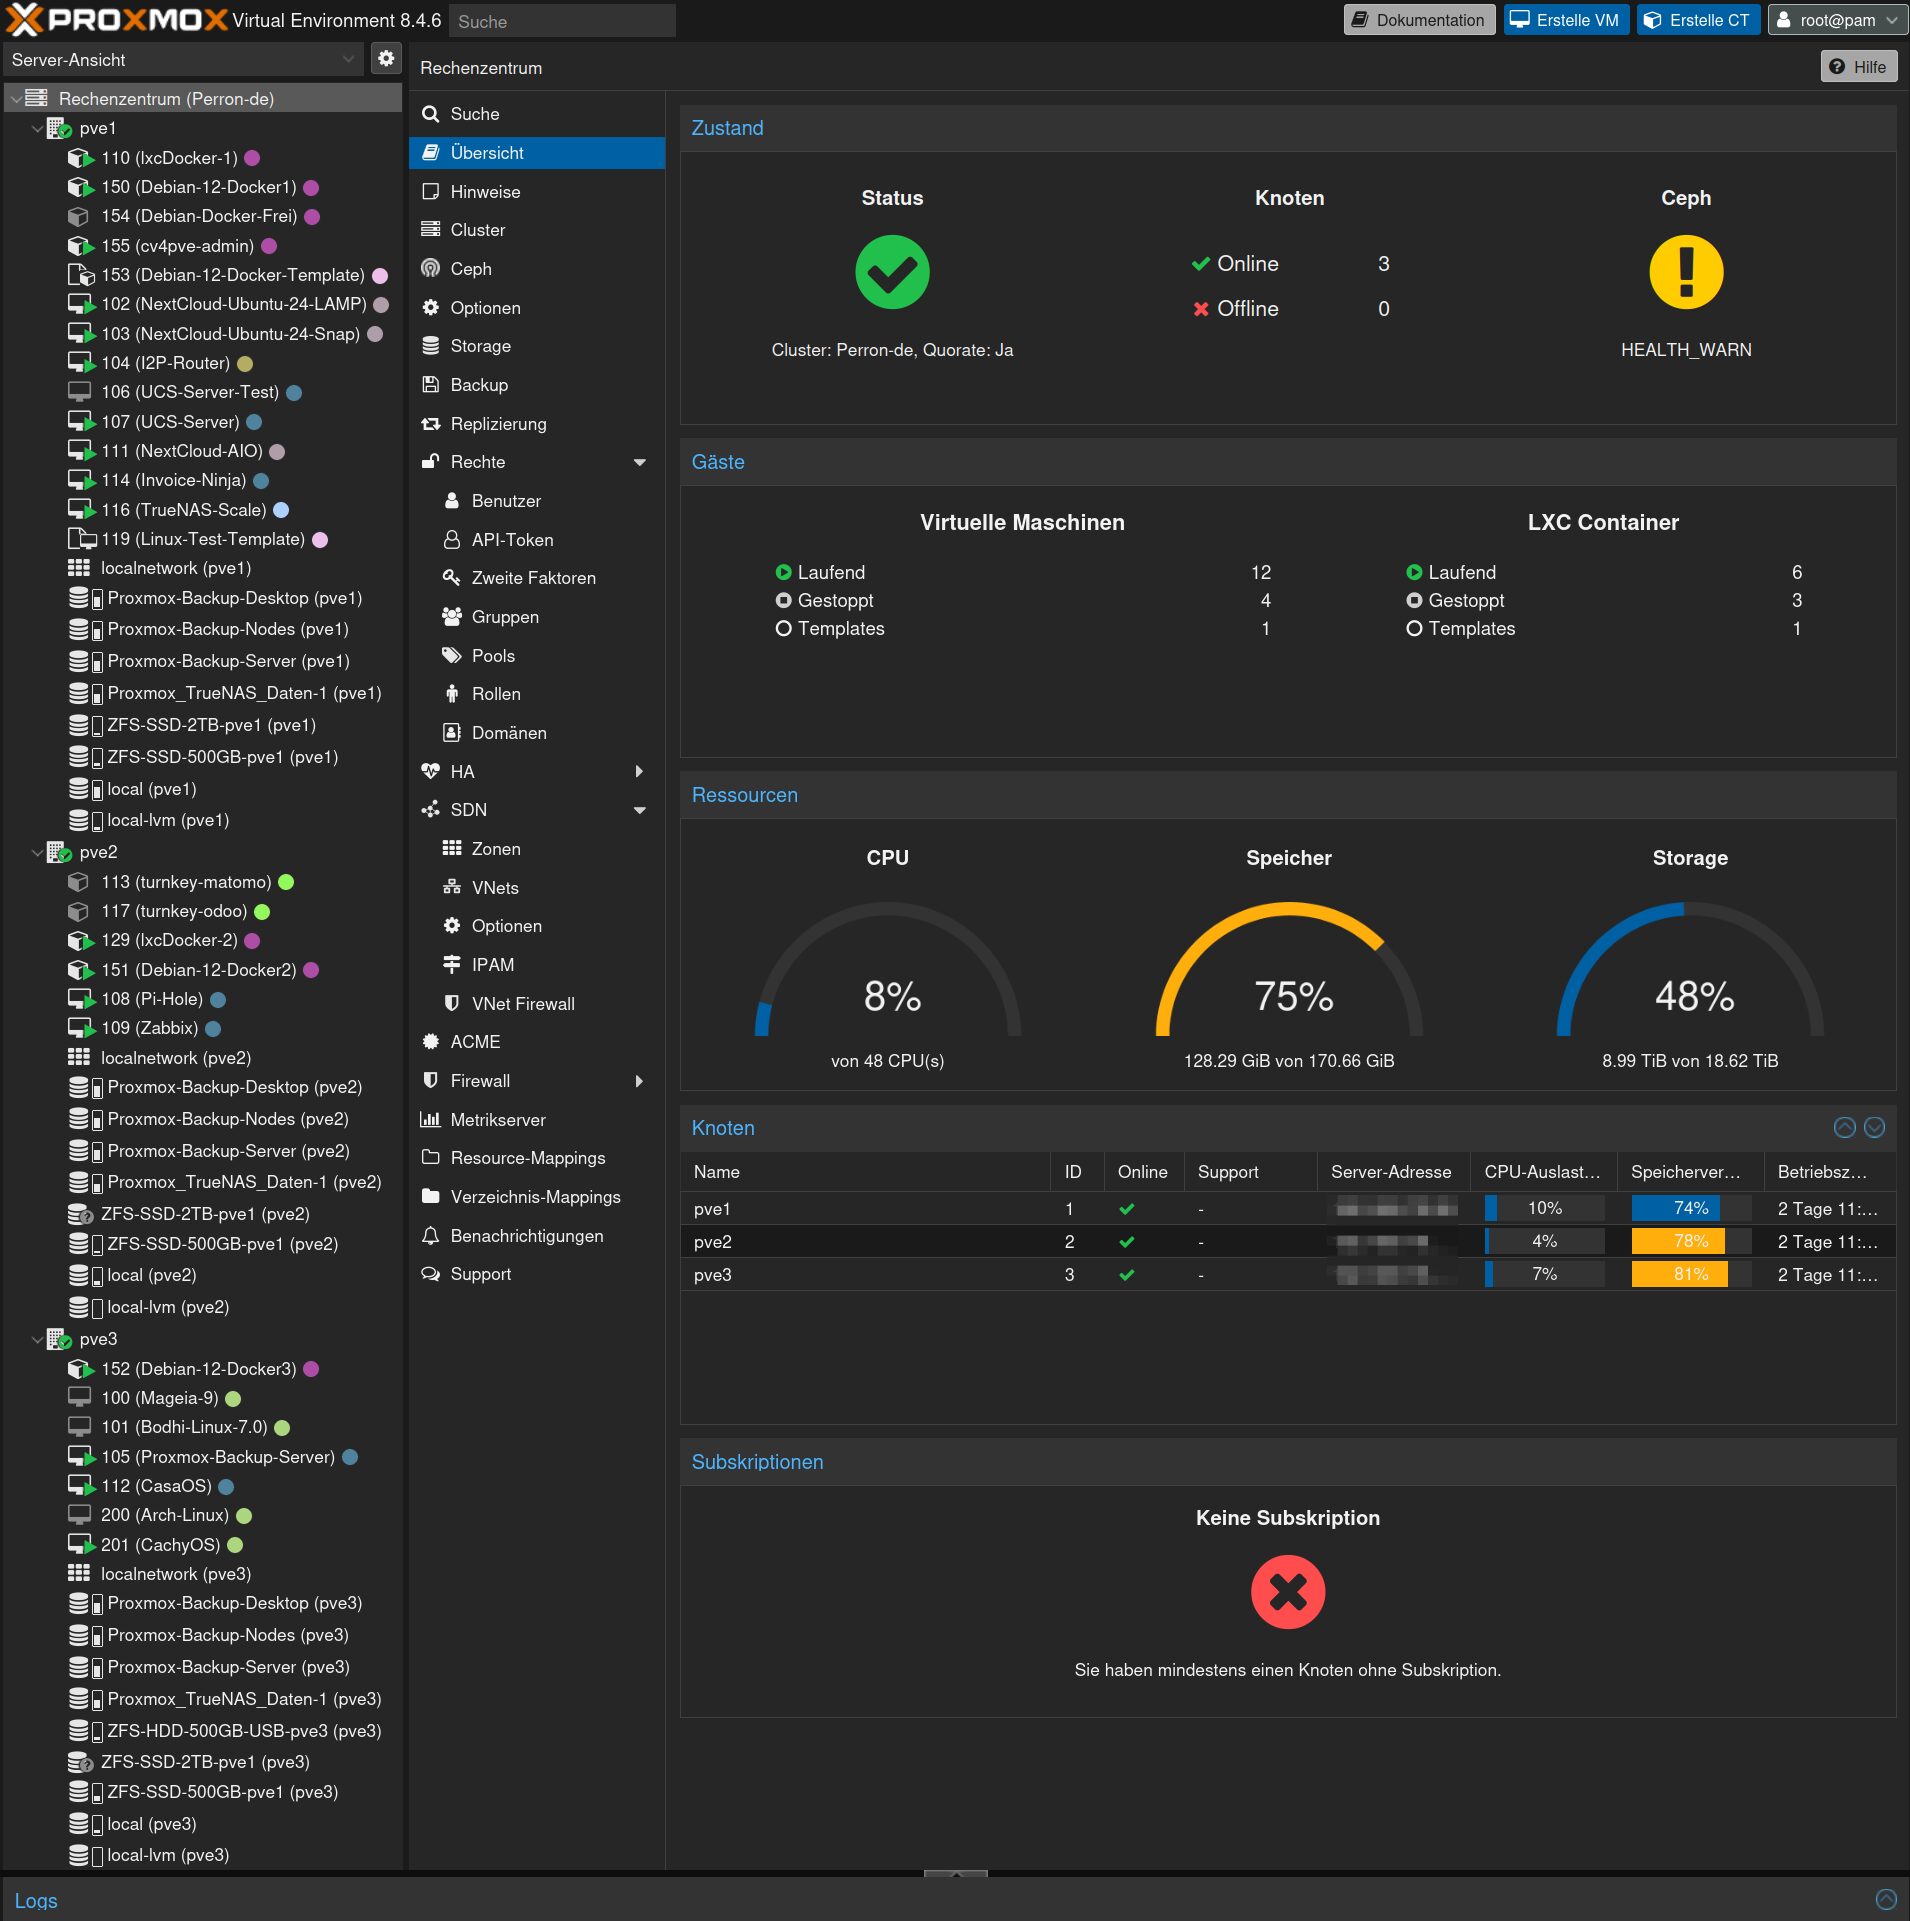Viewport: 1910px width, 1921px height.
Task: Click the top Suche input field
Action: coord(562,21)
